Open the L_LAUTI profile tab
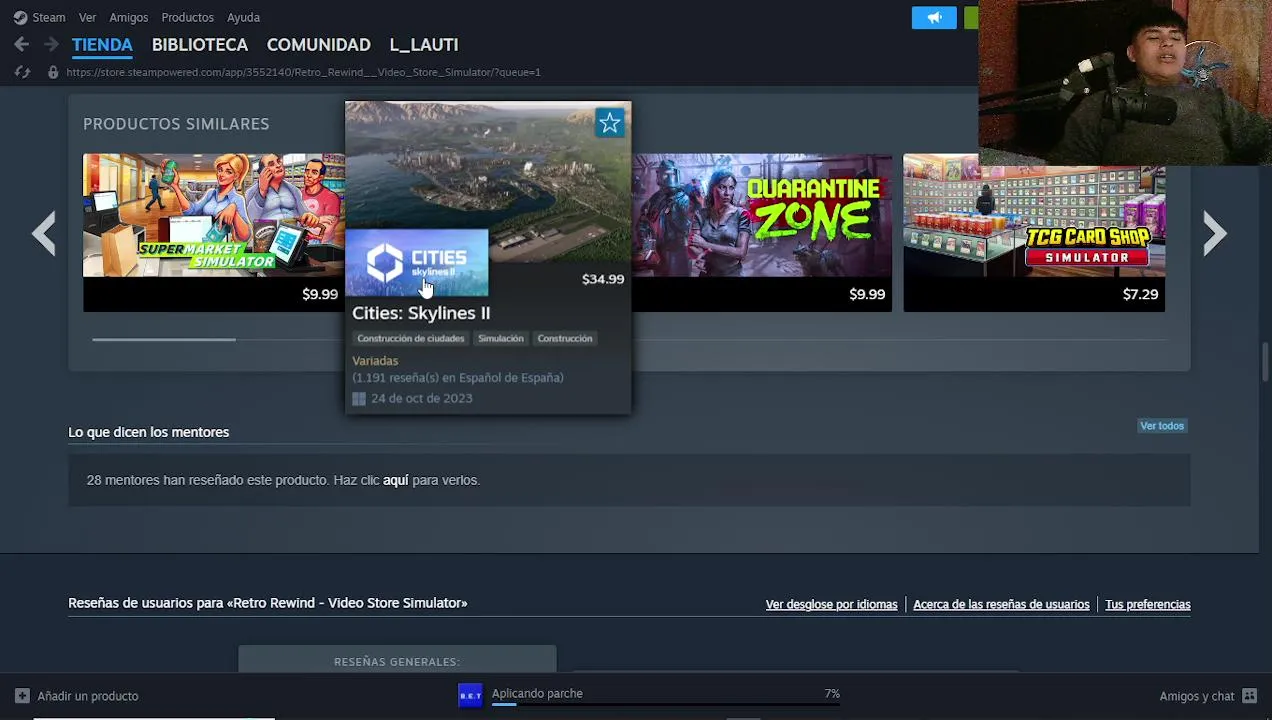 [x=423, y=45]
